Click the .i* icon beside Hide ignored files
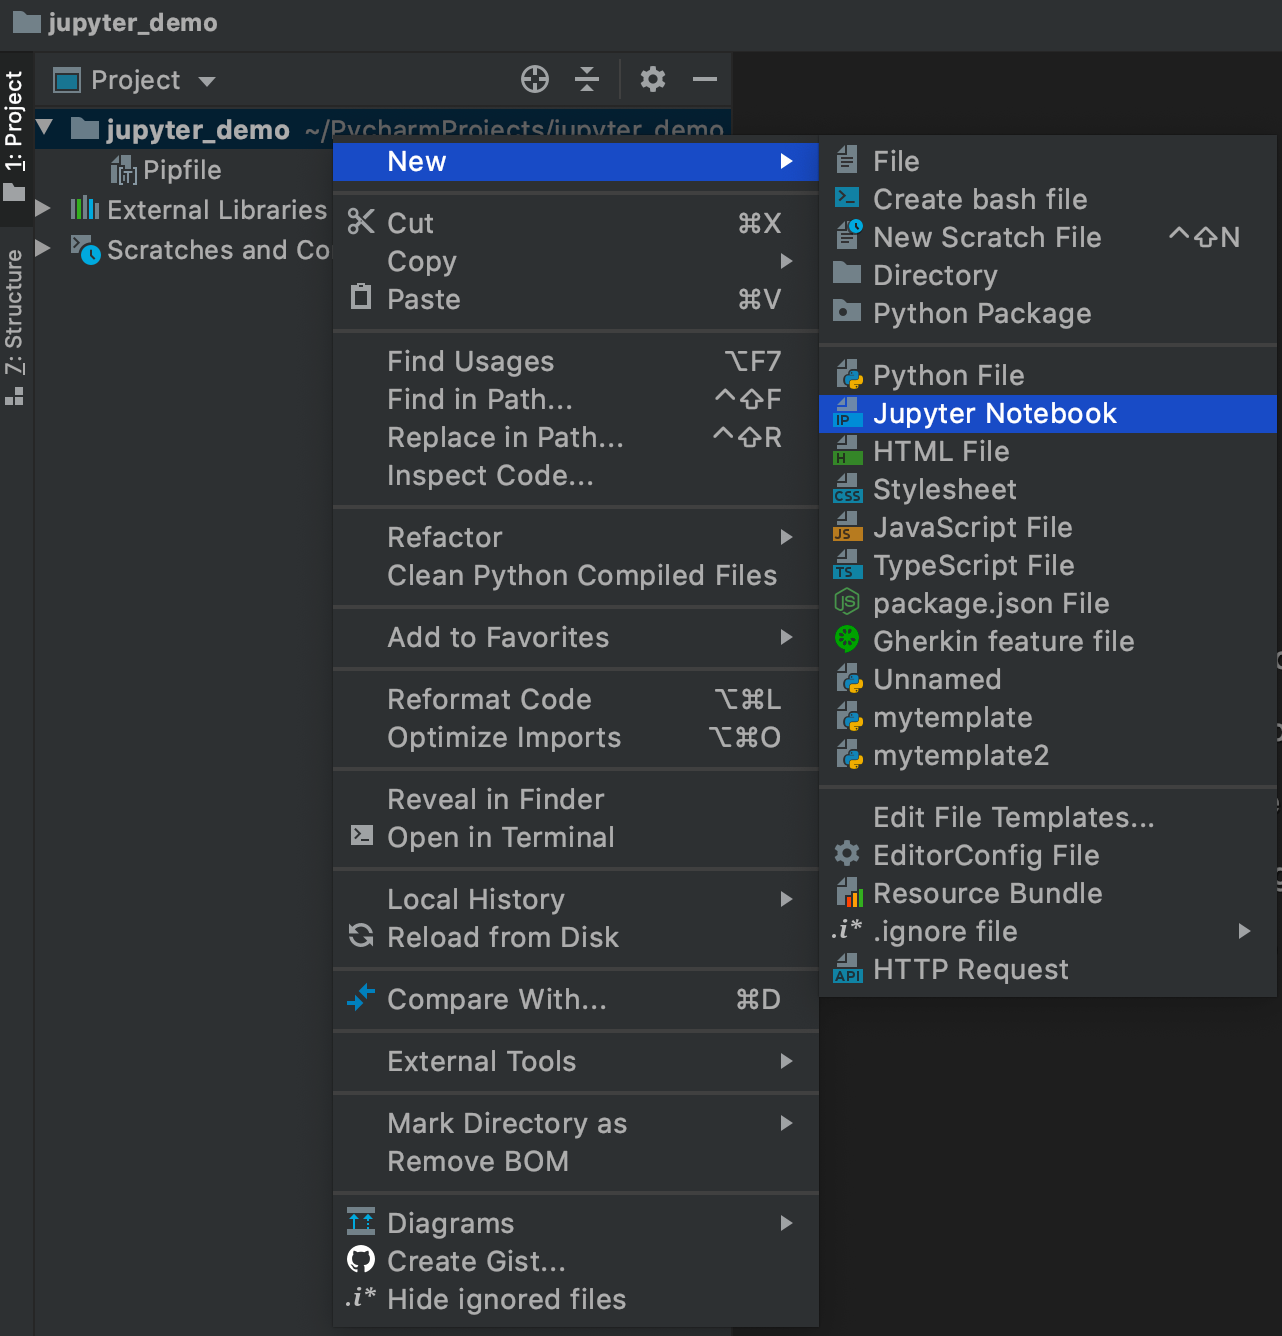This screenshot has width=1282, height=1336. pyautogui.click(x=361, y=1297)
